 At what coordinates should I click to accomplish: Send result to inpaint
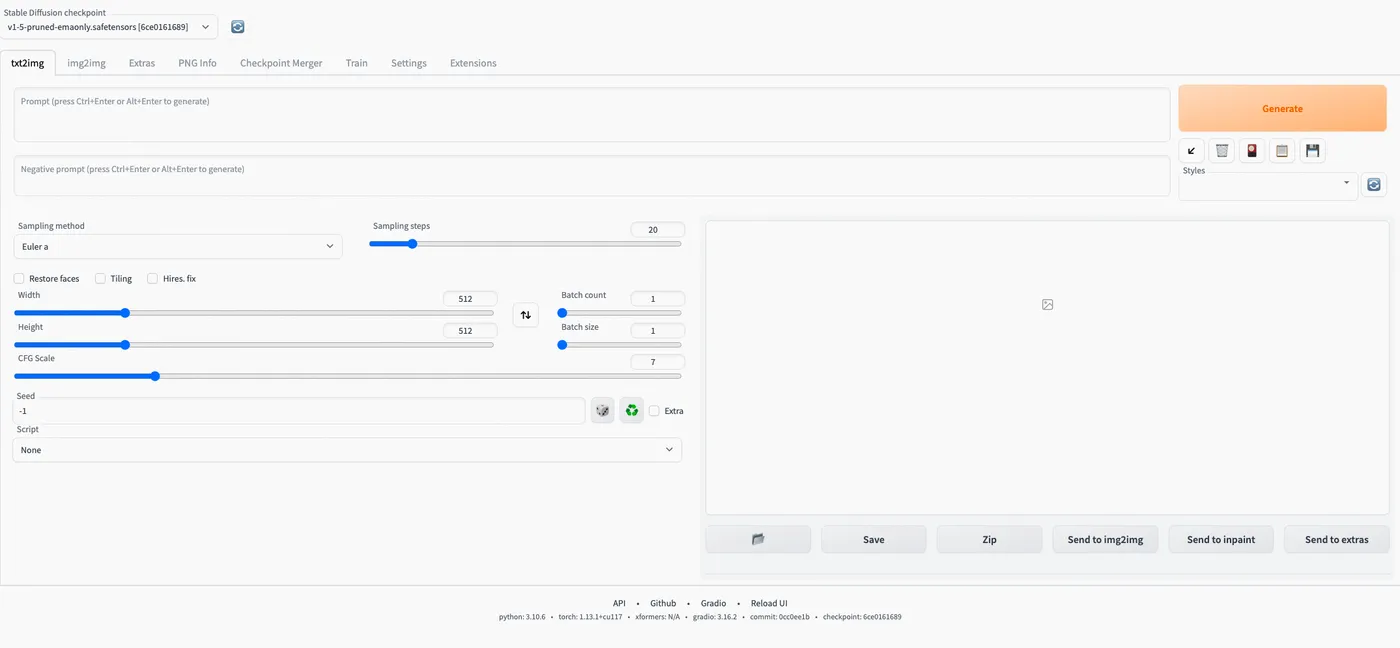[x=1221, y=539]
